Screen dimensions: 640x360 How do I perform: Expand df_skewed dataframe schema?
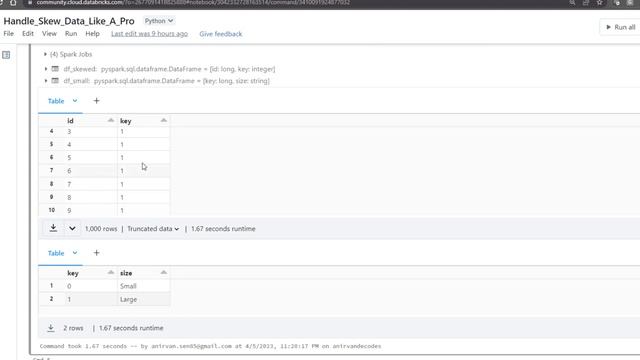tap(46, 69)
